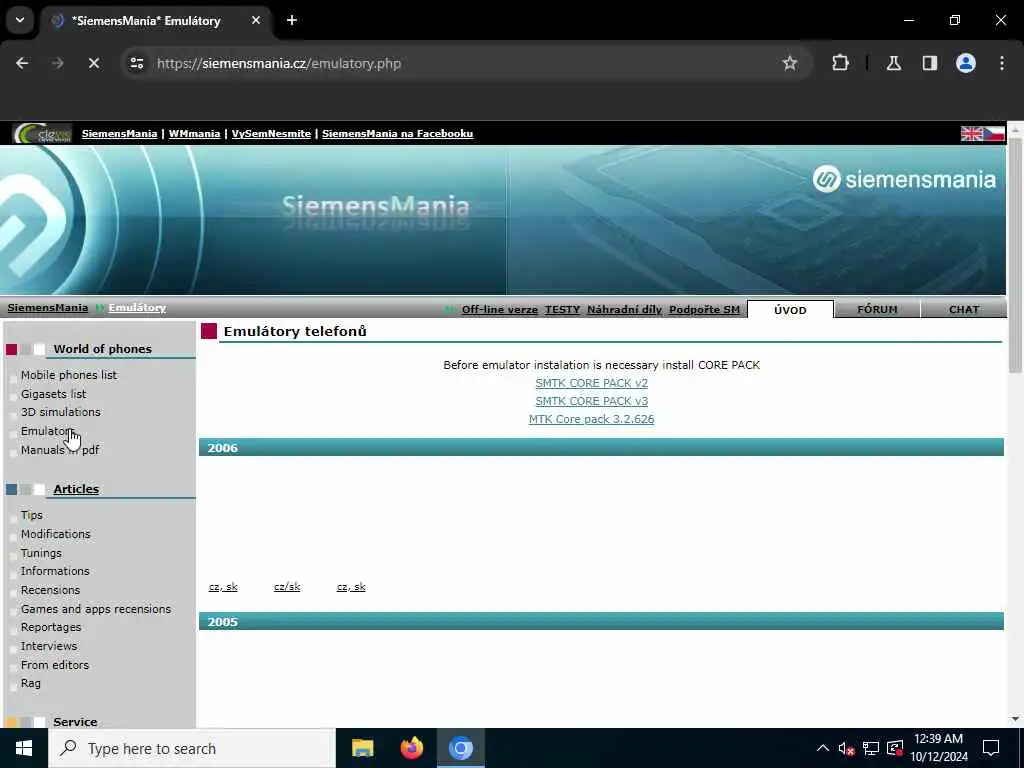Click the Clevis logo in top bar
Image resolution: width=1024 pixels, height=768 pixels.
[42, 133]
